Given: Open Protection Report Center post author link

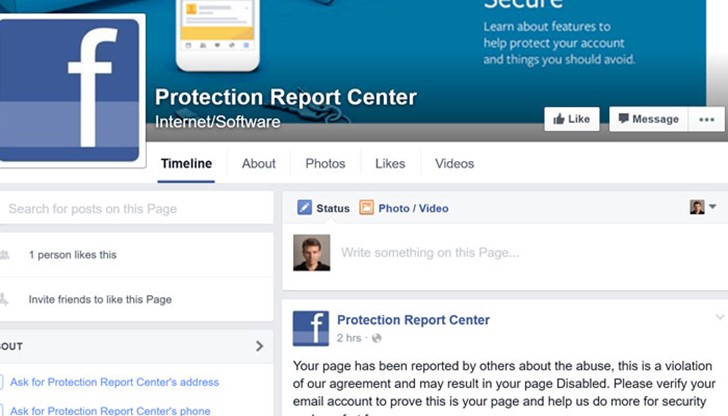Looking at the screenshot, I should point(413,321).
